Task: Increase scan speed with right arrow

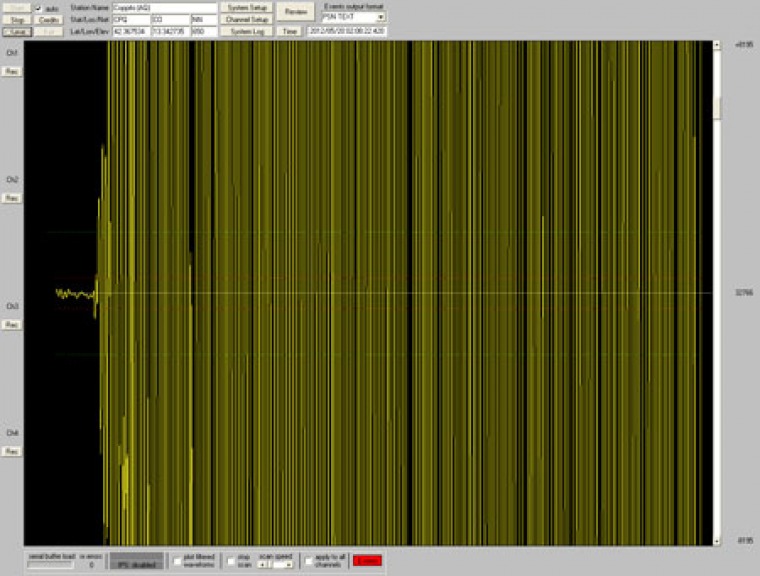Action: (288, 565)
